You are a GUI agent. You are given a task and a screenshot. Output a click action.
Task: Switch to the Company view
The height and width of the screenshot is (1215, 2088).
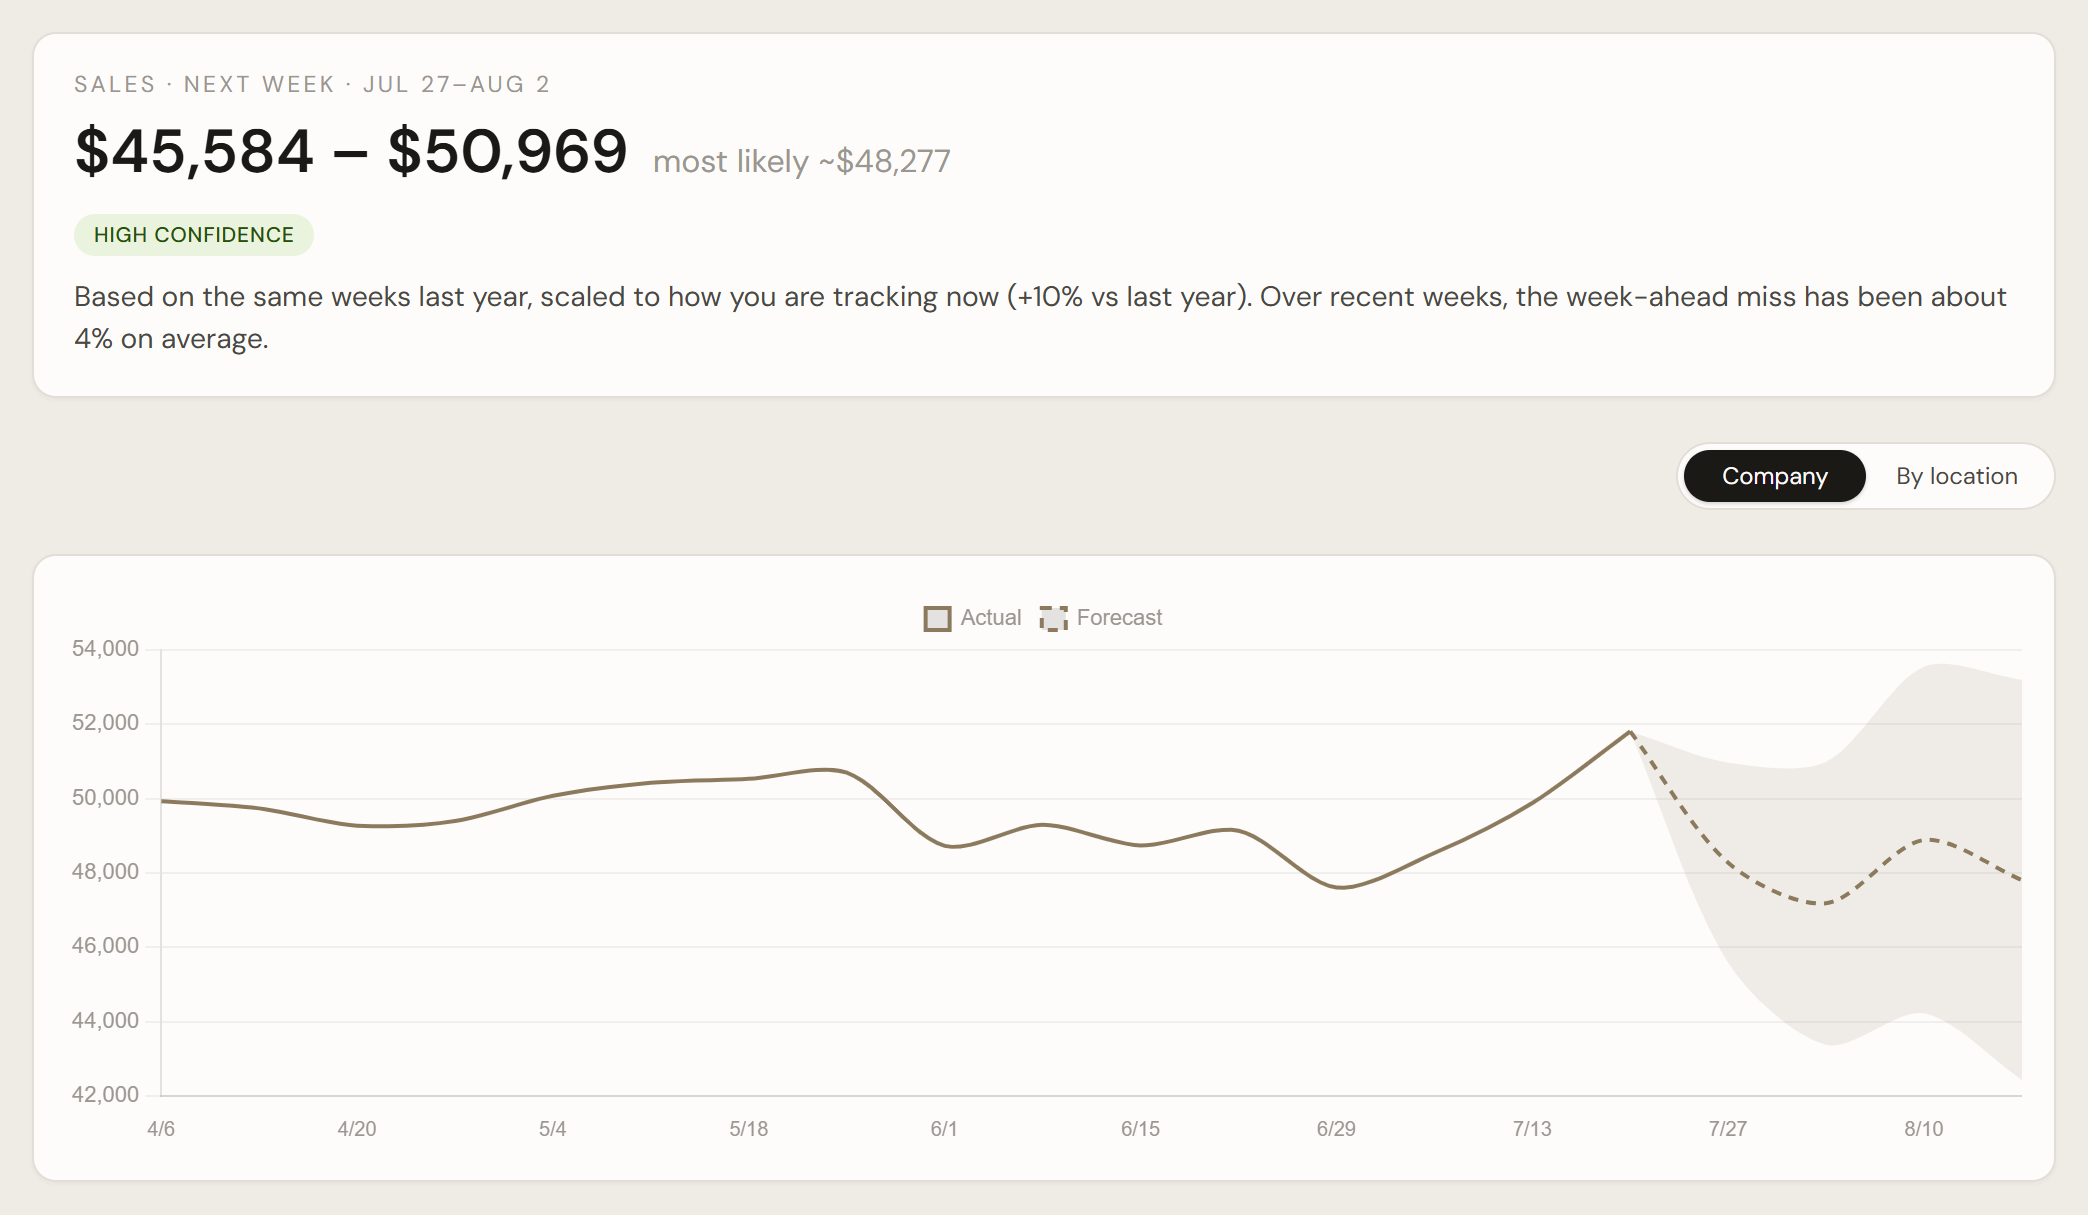click(1774, 476)
